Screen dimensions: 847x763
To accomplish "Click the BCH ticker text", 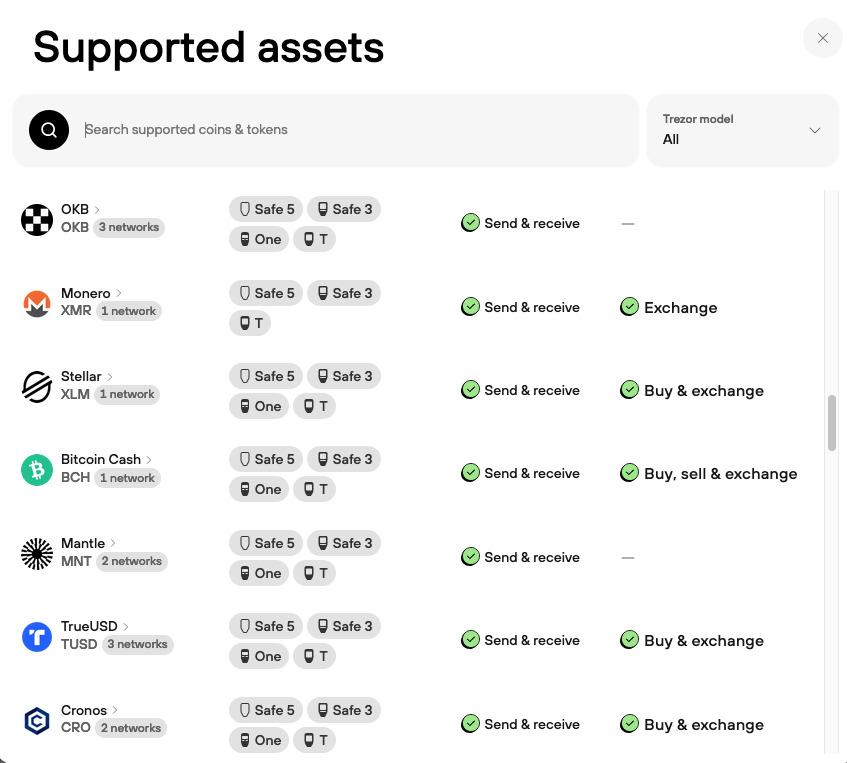I will click(75, 478).
